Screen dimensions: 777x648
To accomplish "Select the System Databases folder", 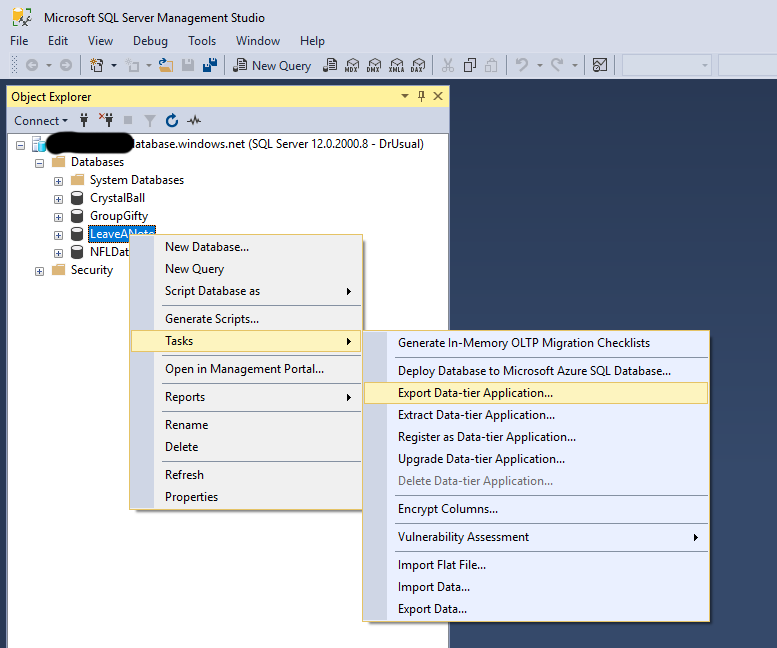I will [137, 180].
